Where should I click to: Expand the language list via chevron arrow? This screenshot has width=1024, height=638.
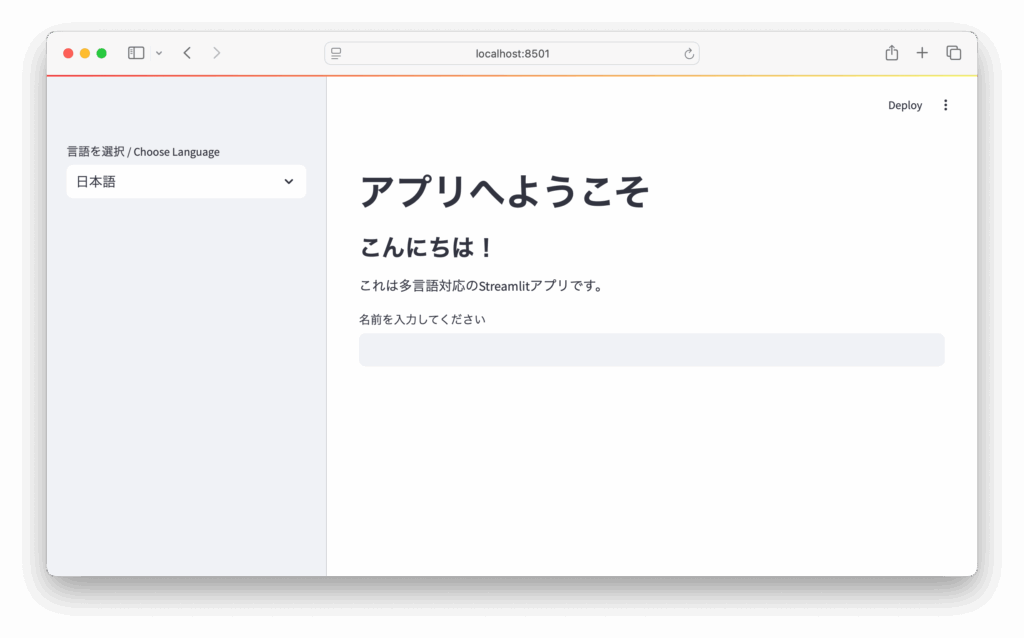tap(289, 182)
